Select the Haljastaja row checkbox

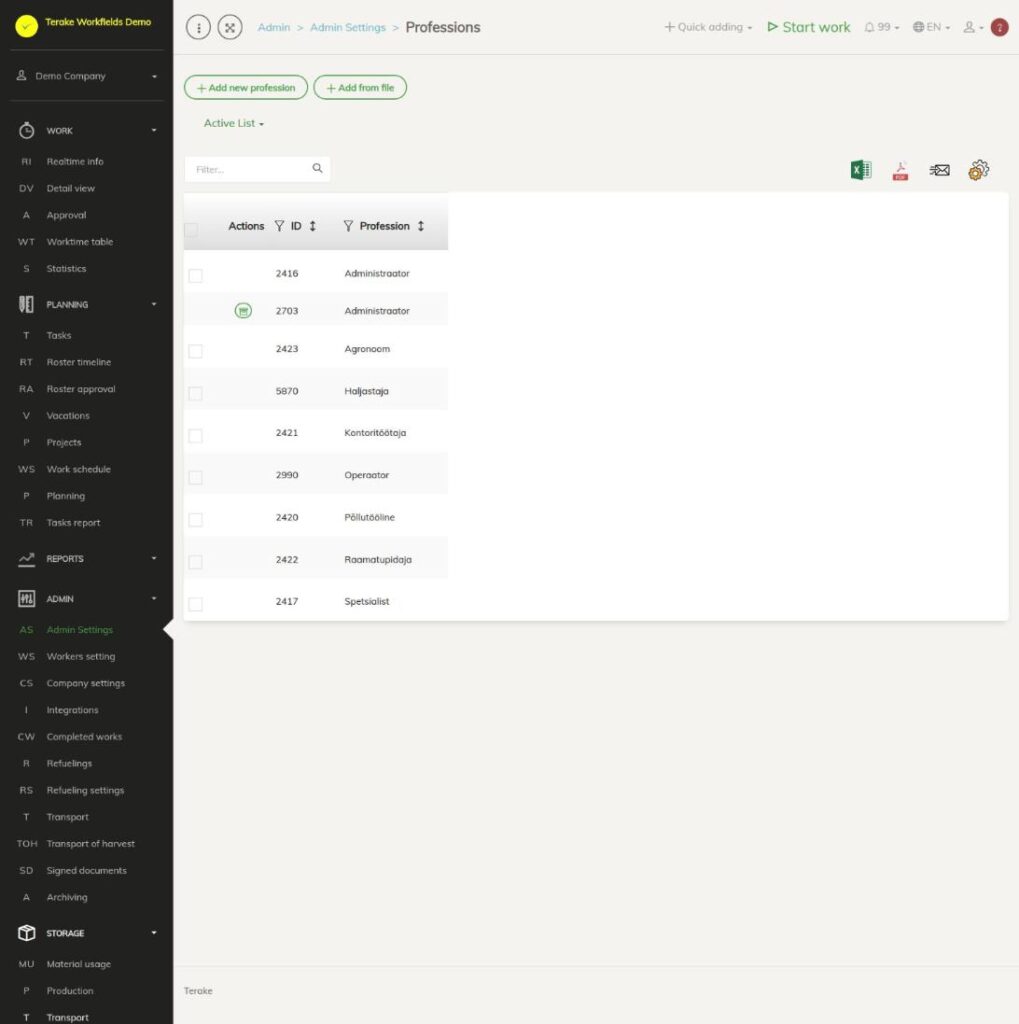pyautogui.click(x=195, y=393)
